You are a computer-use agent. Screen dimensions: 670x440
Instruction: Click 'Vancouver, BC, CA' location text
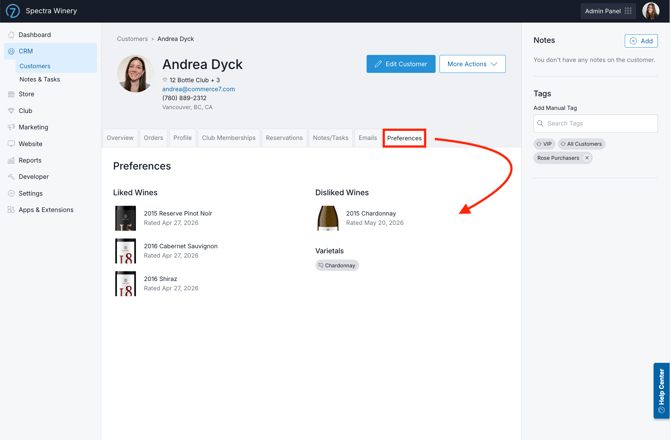pos(187,107)
